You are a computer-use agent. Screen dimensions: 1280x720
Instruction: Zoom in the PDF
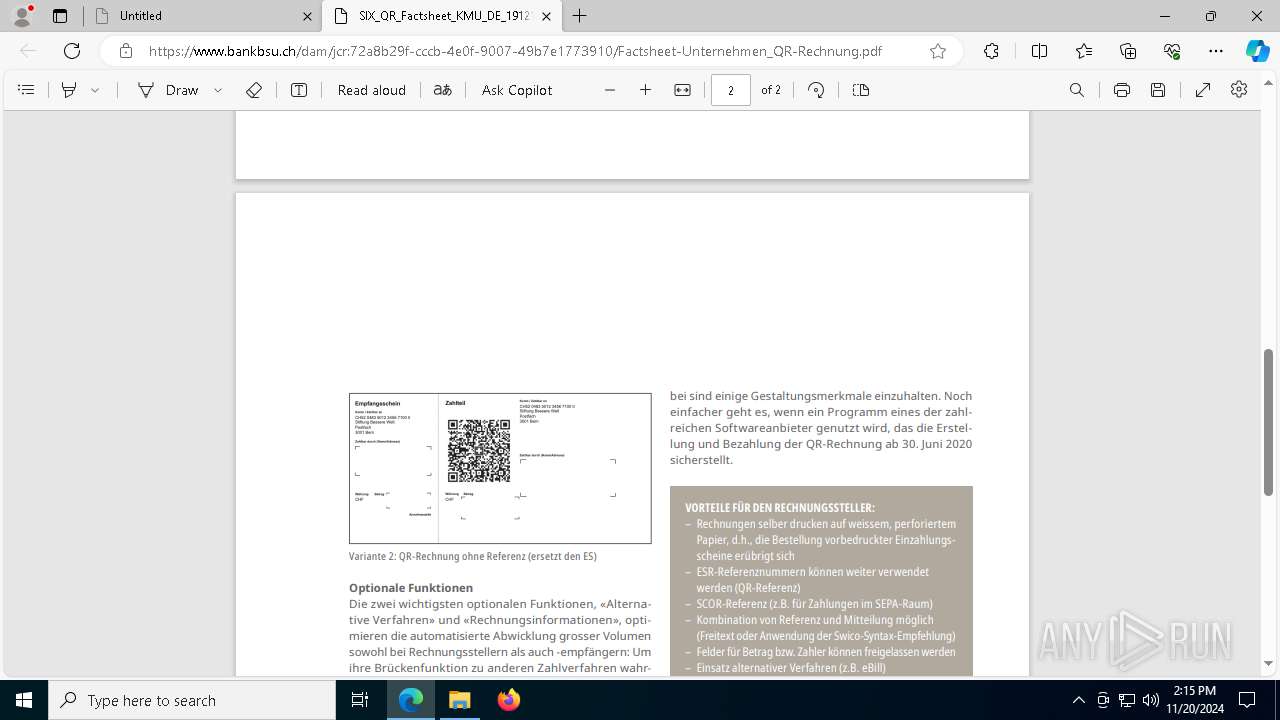tap(646, 90)
